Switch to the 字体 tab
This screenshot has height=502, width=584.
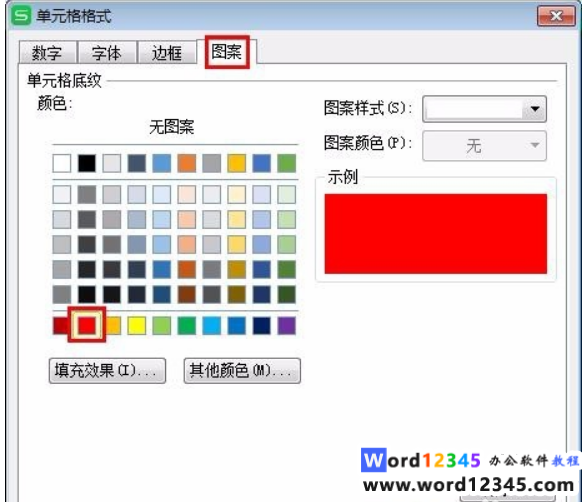(x=107, y=53)
